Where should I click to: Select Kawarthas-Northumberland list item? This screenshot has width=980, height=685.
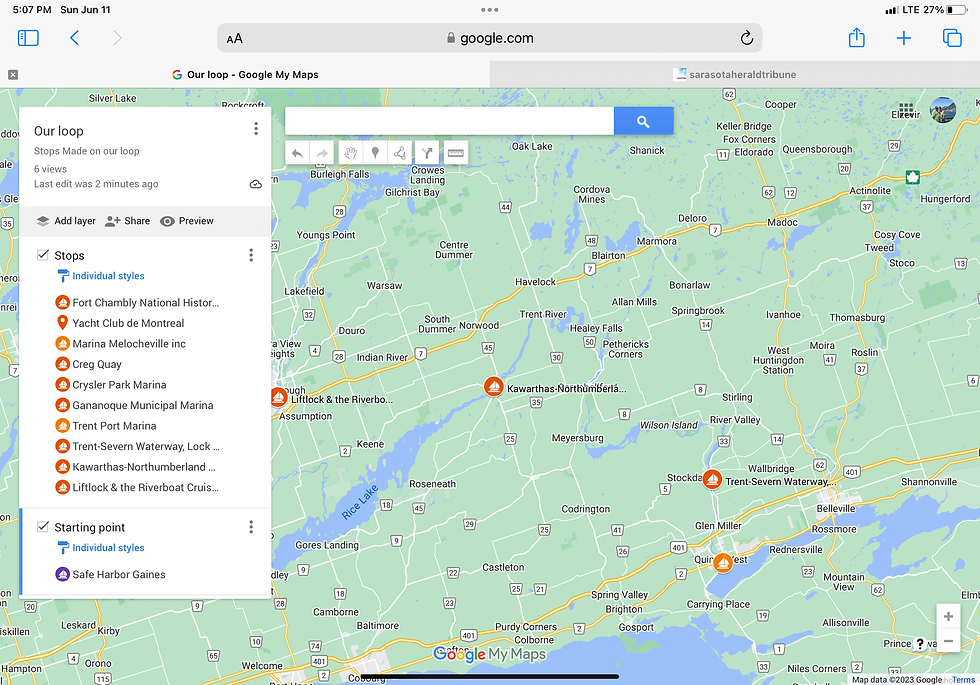(x=145, y=467)
